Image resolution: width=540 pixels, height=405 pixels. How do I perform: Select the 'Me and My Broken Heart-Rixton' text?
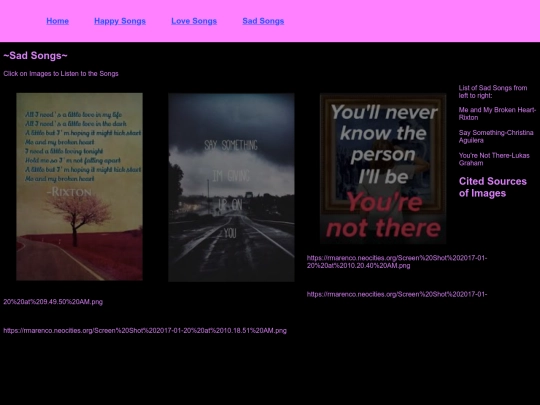click(497, 114)
